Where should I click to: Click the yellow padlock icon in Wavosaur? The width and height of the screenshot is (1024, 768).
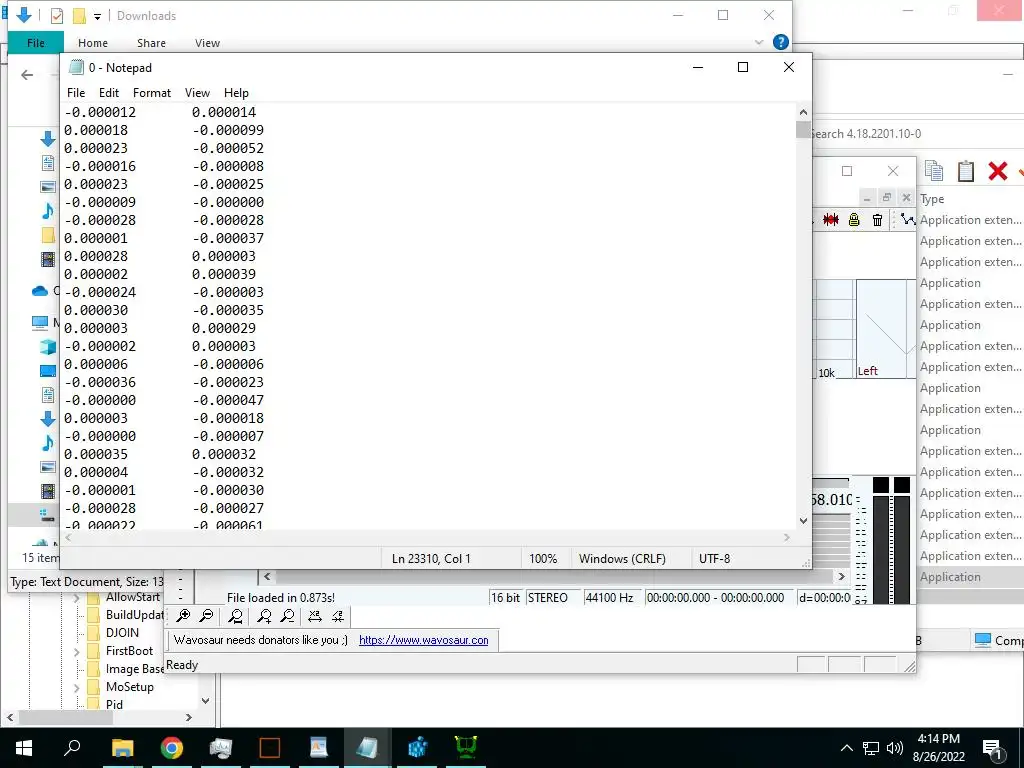[854, 219]
